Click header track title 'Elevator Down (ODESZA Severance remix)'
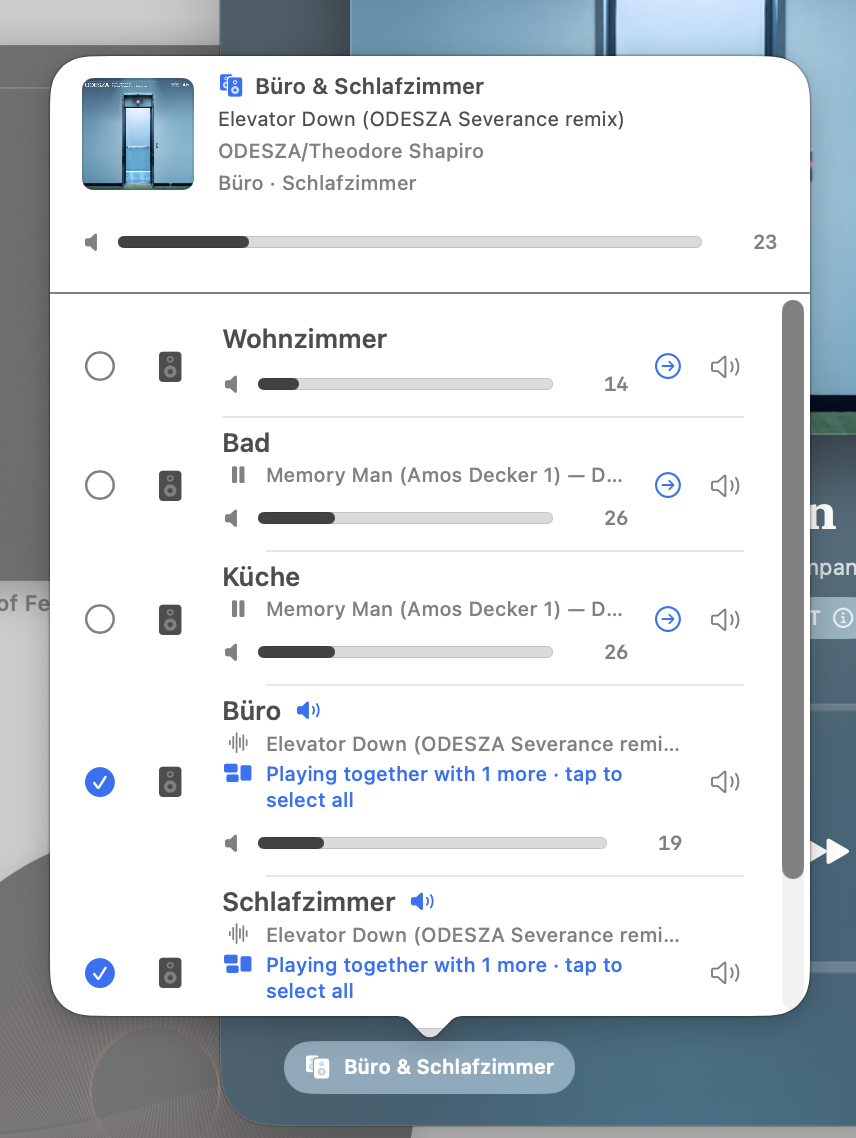The width and height of the screenshot is (856, 1138). tap(421, 119)
